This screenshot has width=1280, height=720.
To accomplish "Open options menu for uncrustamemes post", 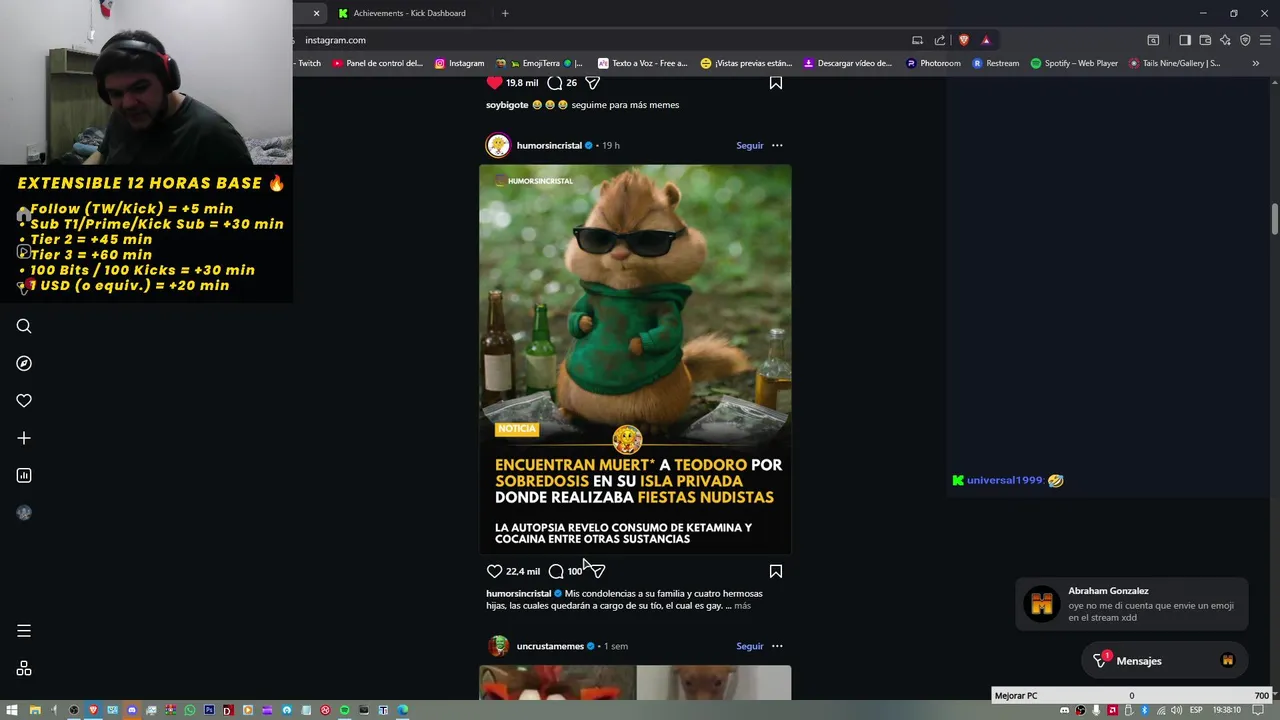I will point(777,646).
